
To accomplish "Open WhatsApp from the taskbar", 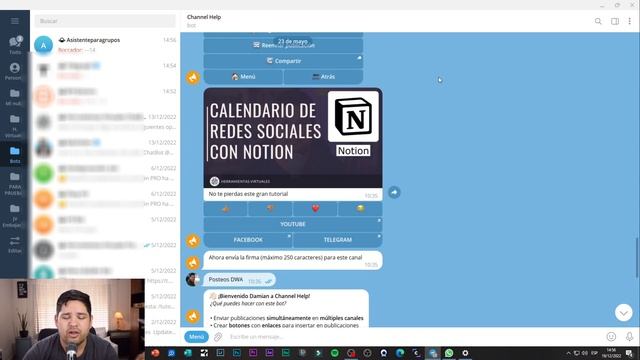I will 449,353.
